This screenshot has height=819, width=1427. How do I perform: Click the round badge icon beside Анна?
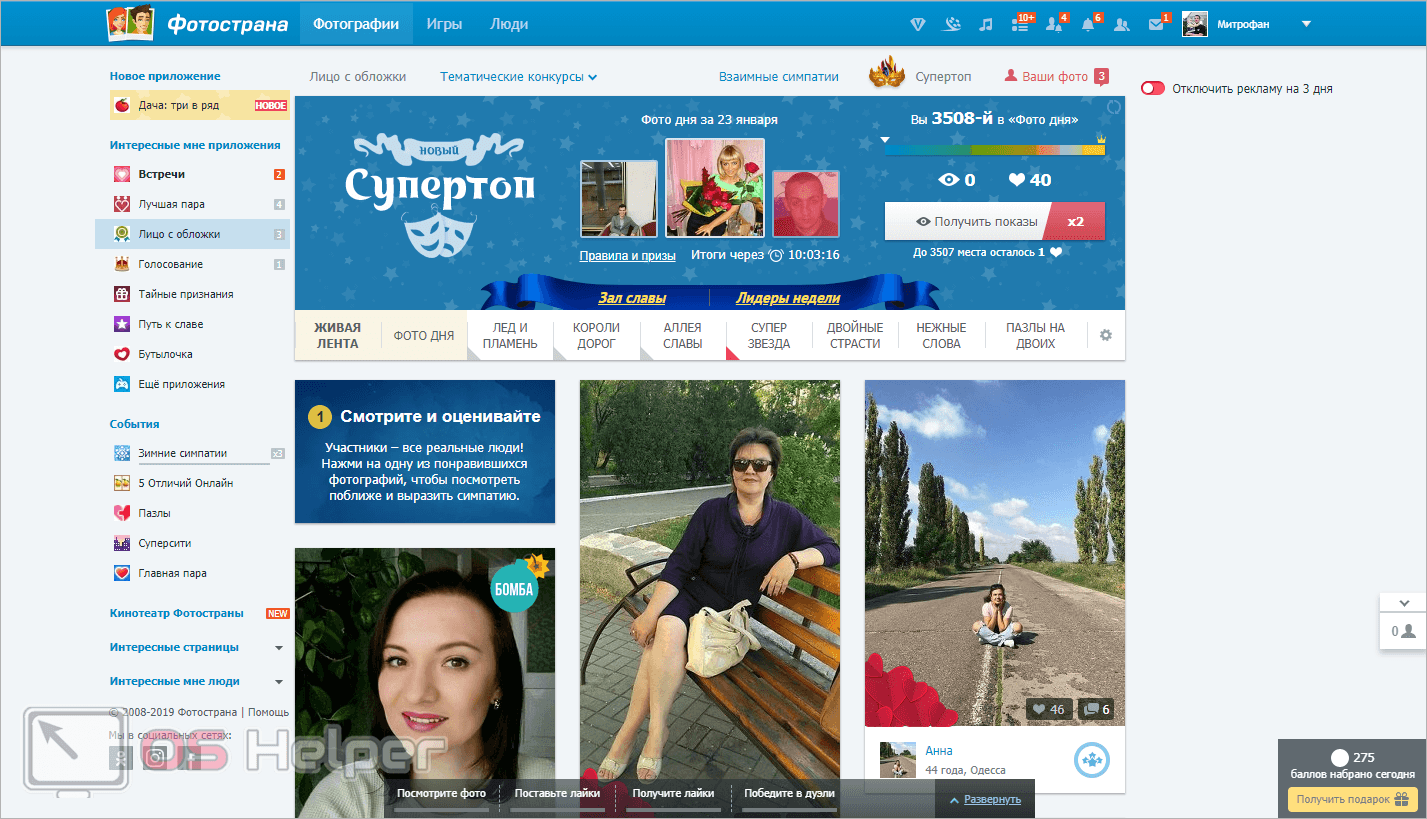[1092, 761]
